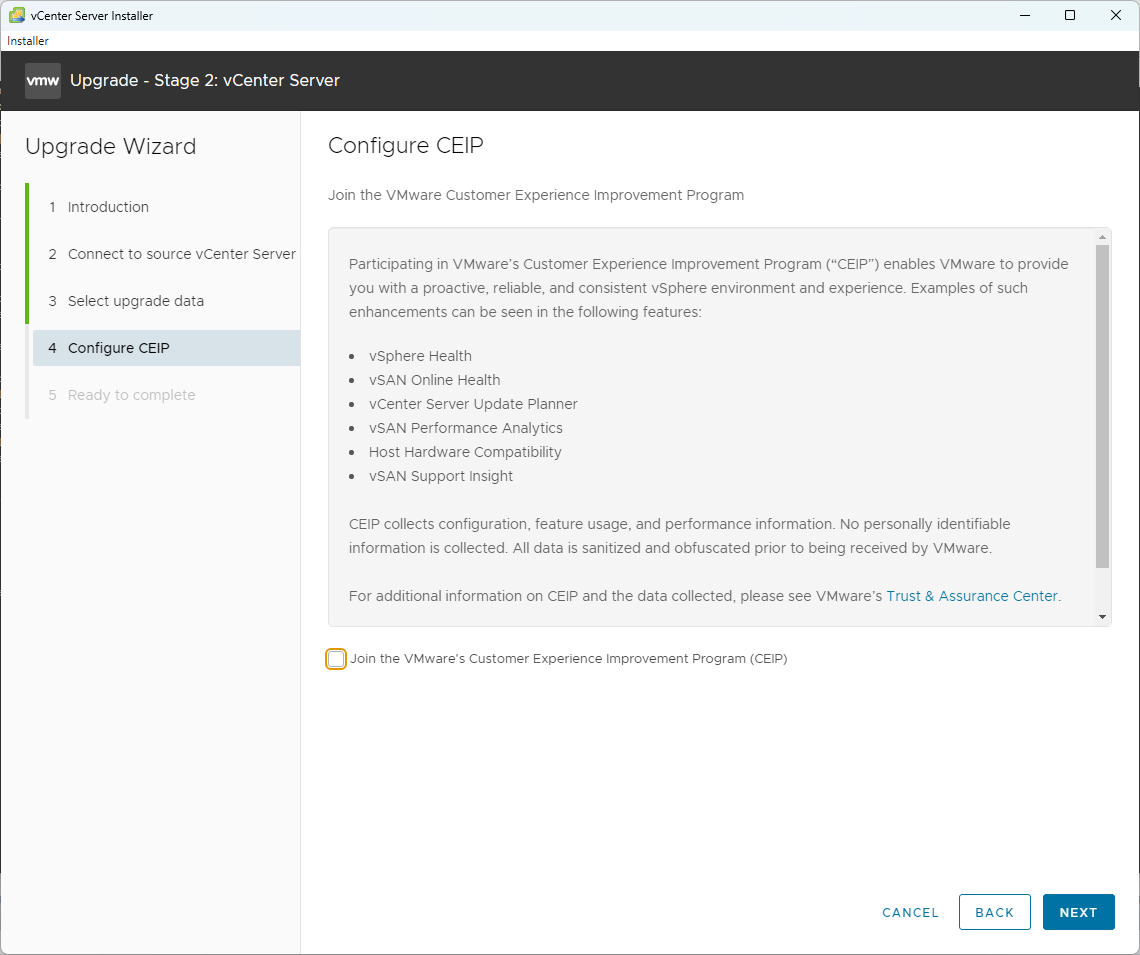
Task: Click the vCenter Server Installer title bar icon
Action: (17, 15)
